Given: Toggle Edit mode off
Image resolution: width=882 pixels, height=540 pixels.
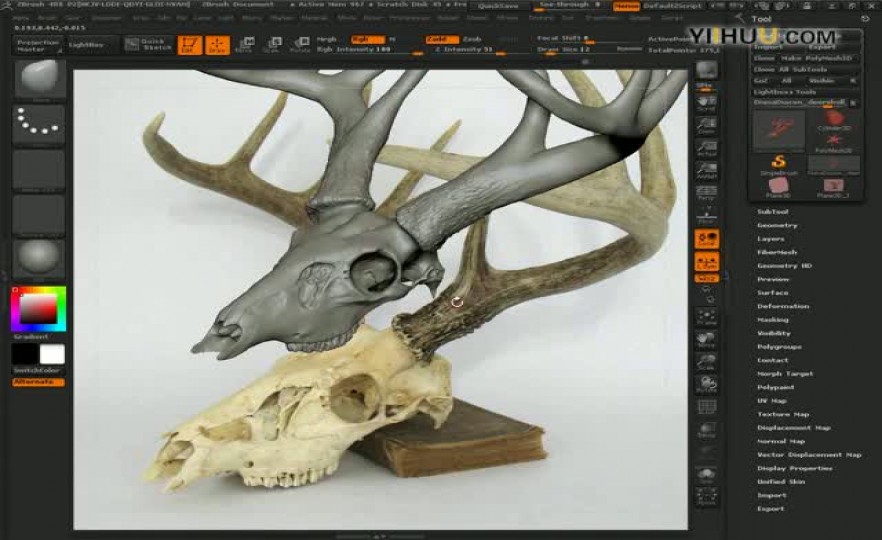Looking at the screenshot, I should tap(190, 45).
